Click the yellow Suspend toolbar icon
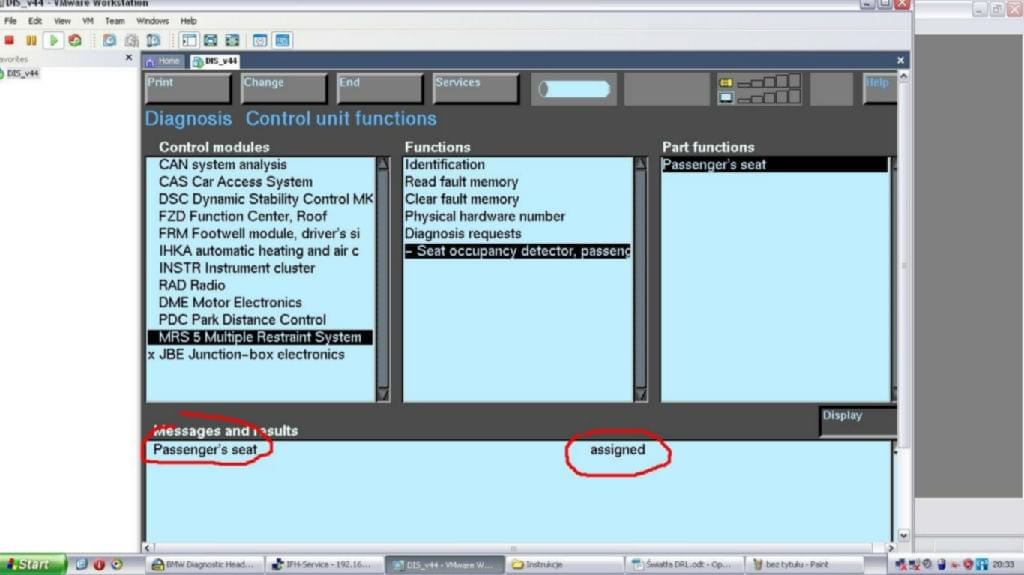Screen dimensions: 1024x575 point(31,41)
